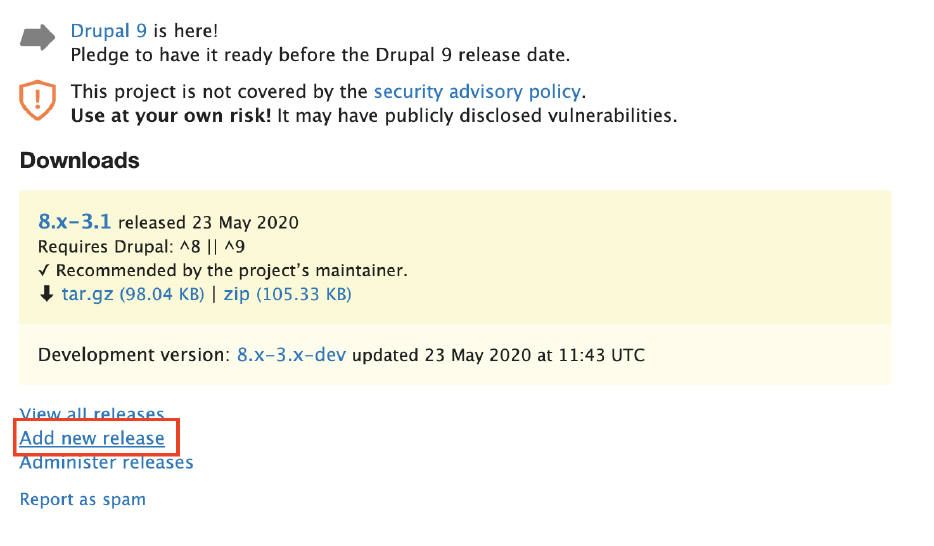The image size is (934, 546).
Task: Click the Development version label
Action: pos(134,354)
